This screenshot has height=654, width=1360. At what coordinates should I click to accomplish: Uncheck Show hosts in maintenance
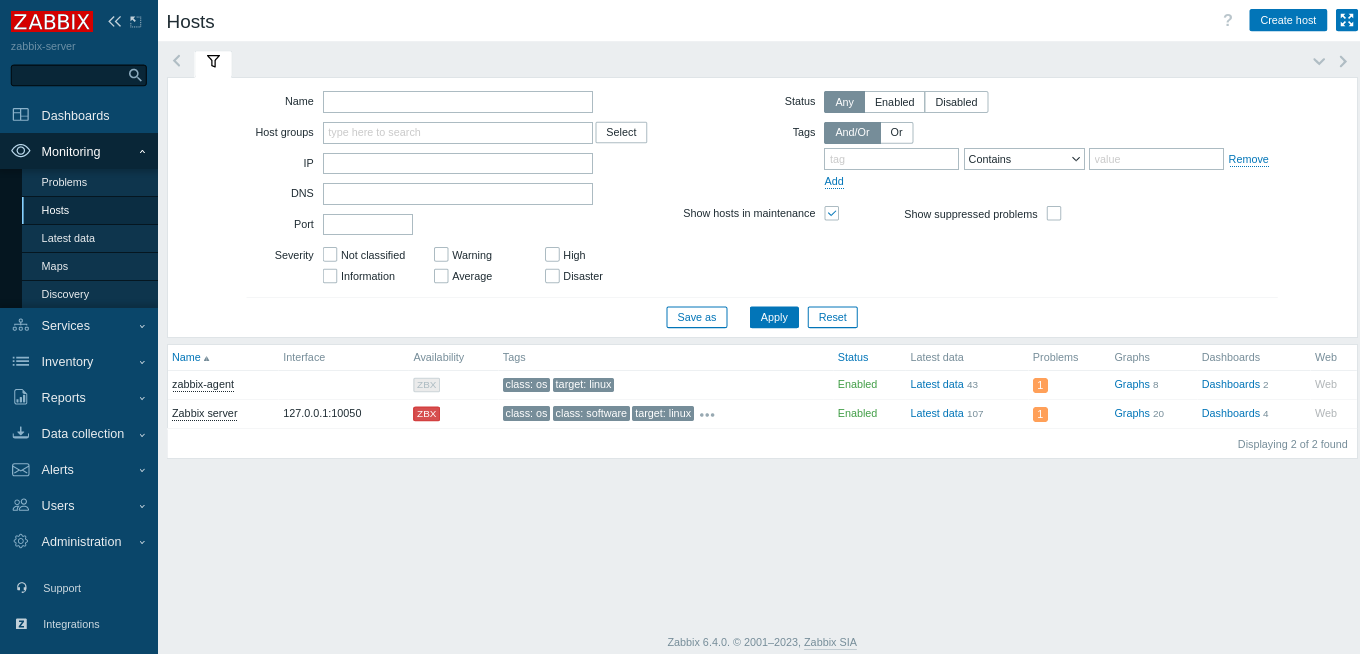pos(831,213)
